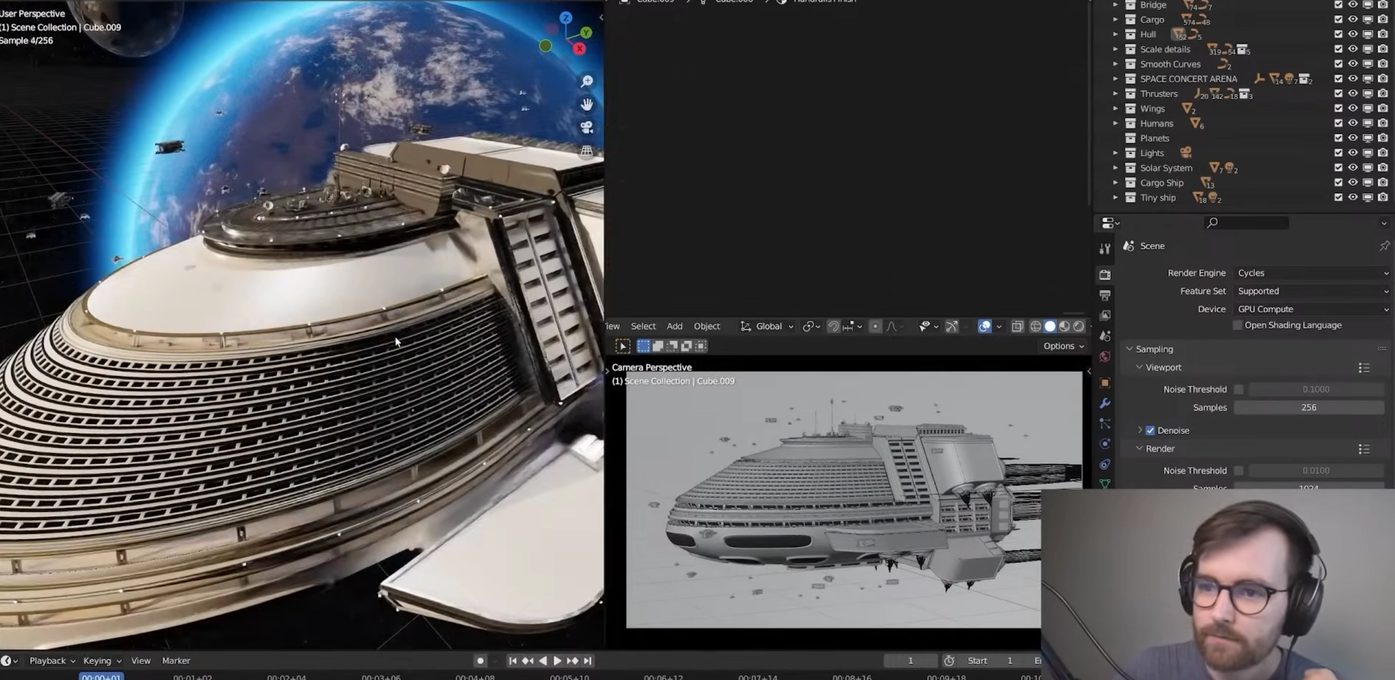This screenshot has height=680, width=1395.
Task: Open the Select menu
Action: 643,326
